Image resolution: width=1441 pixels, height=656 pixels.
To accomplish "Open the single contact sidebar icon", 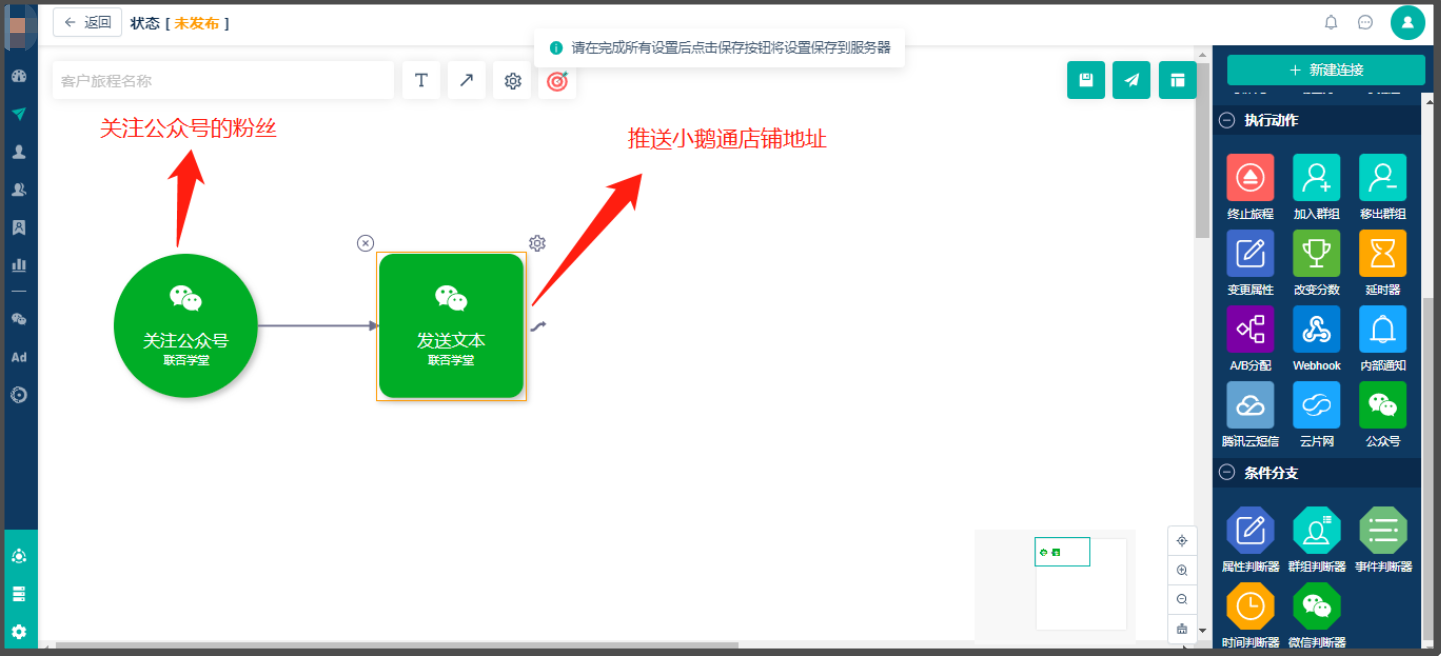I will pos(18,152).
